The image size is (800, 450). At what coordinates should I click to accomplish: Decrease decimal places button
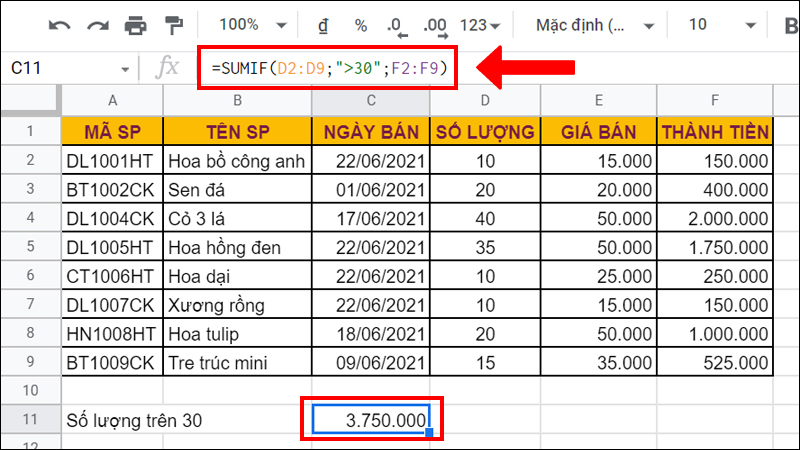(x=397, y=27)
